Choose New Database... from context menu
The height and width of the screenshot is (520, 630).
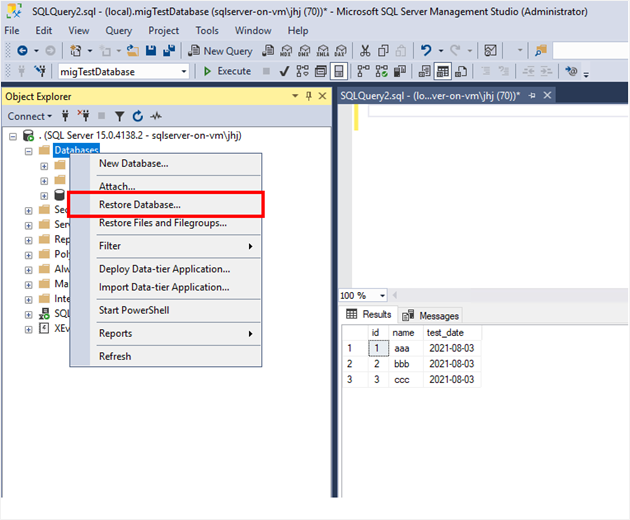166,164
